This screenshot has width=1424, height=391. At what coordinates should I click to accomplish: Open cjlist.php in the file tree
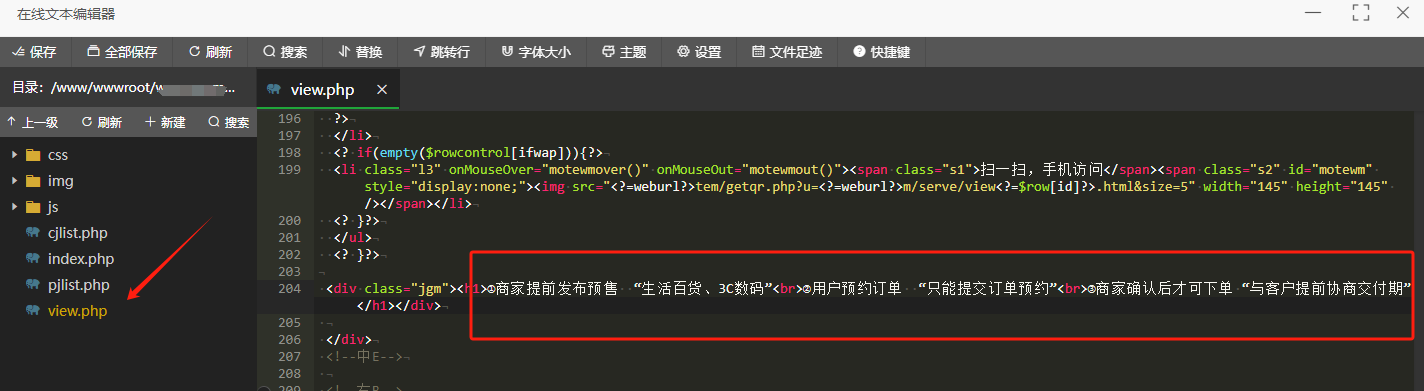coord(78,233)
